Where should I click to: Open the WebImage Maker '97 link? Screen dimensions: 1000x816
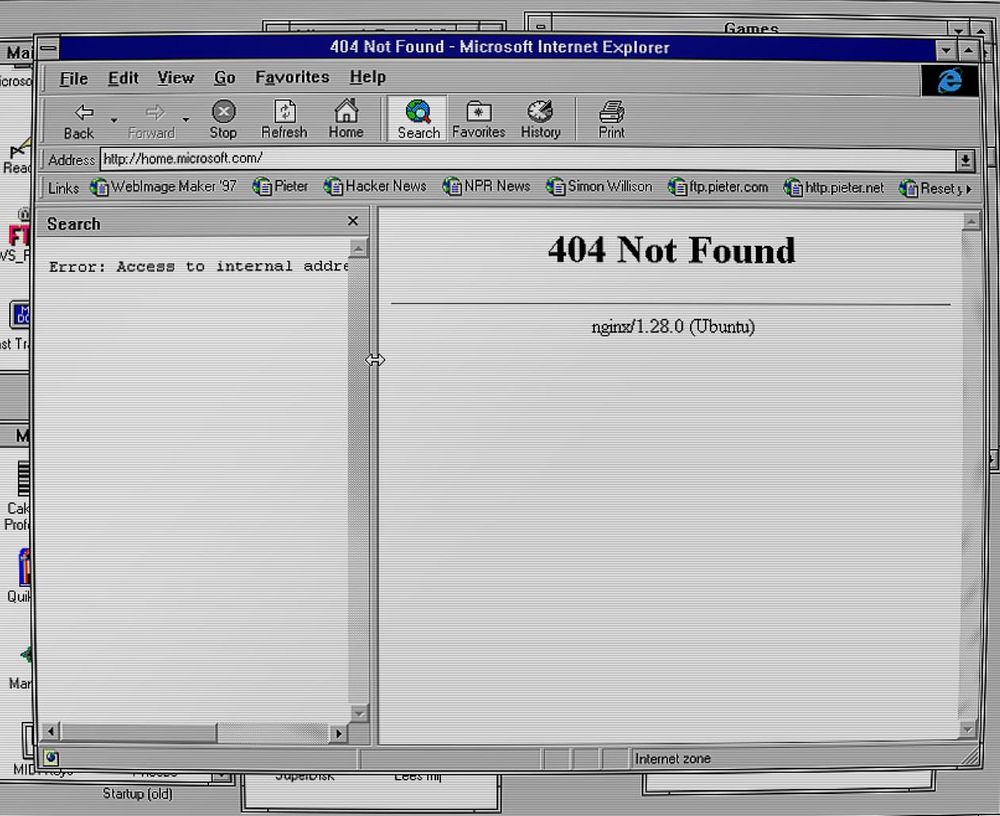pyautogui.click(x=164, y=186)
